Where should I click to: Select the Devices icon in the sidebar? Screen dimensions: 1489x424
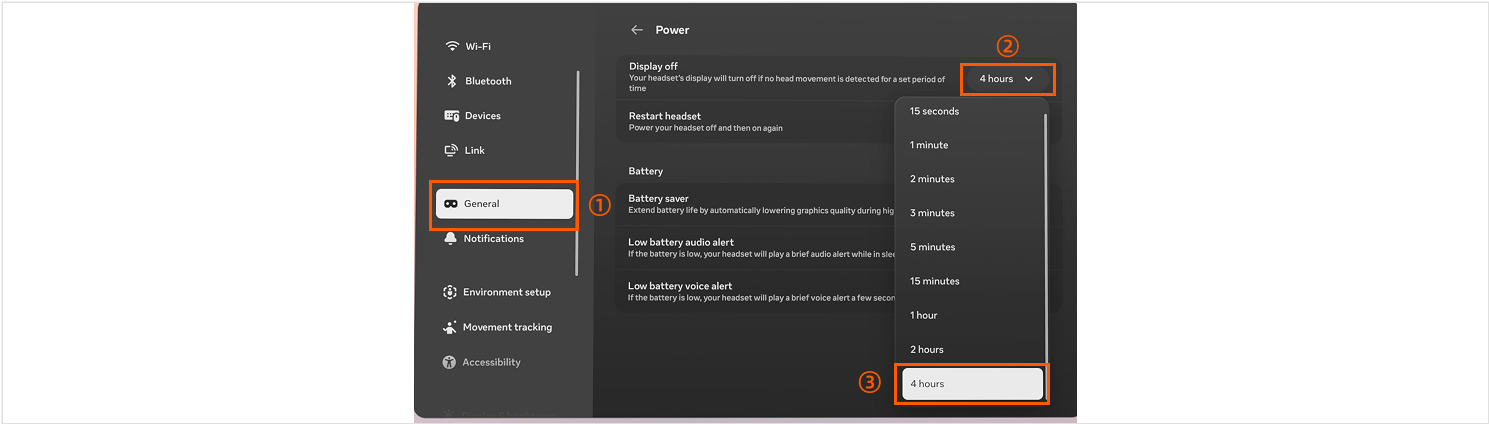click(x=452, y=116)
